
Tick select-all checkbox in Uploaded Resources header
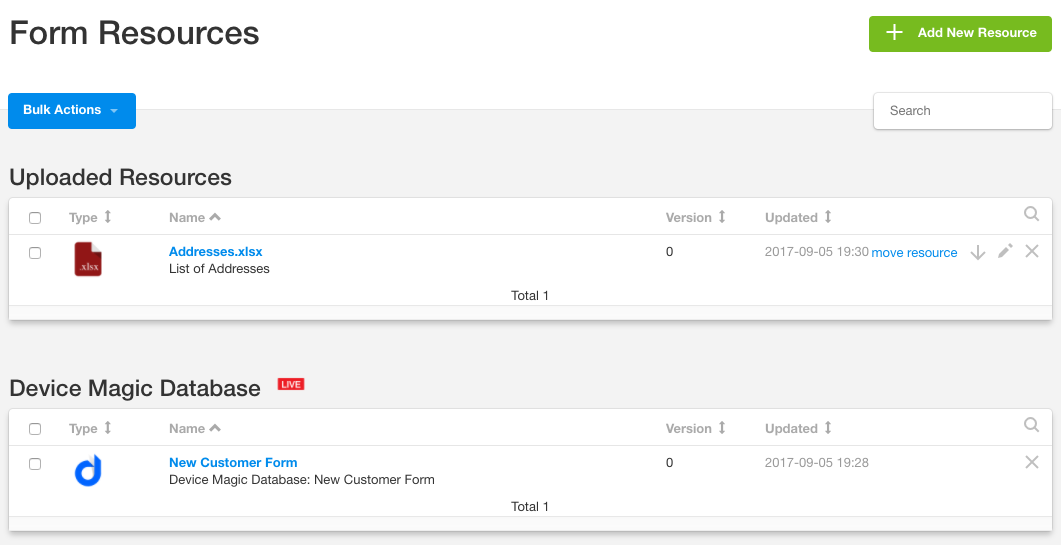point(35,218)
